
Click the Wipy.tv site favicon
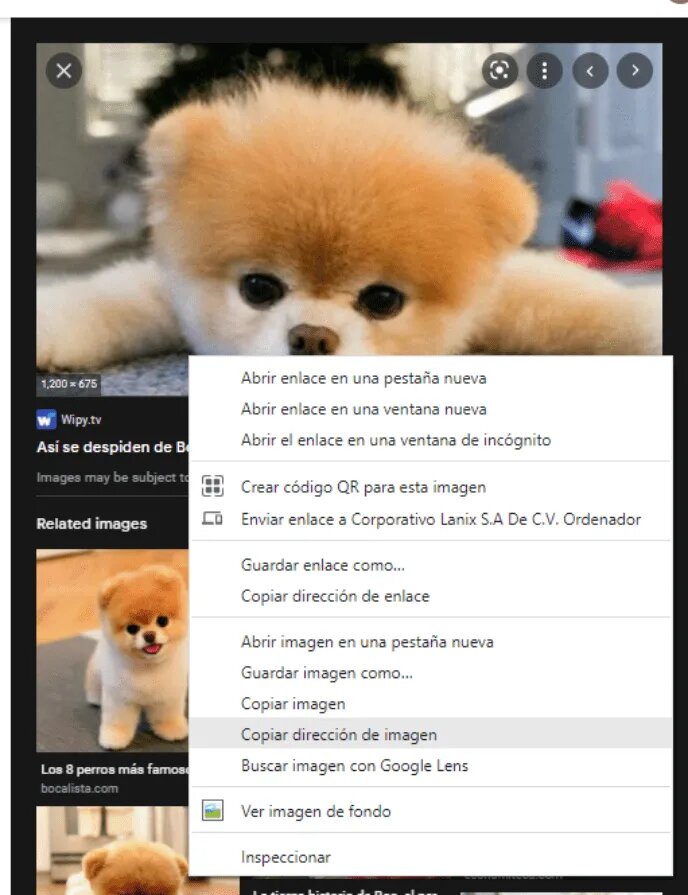coord(46,420)
